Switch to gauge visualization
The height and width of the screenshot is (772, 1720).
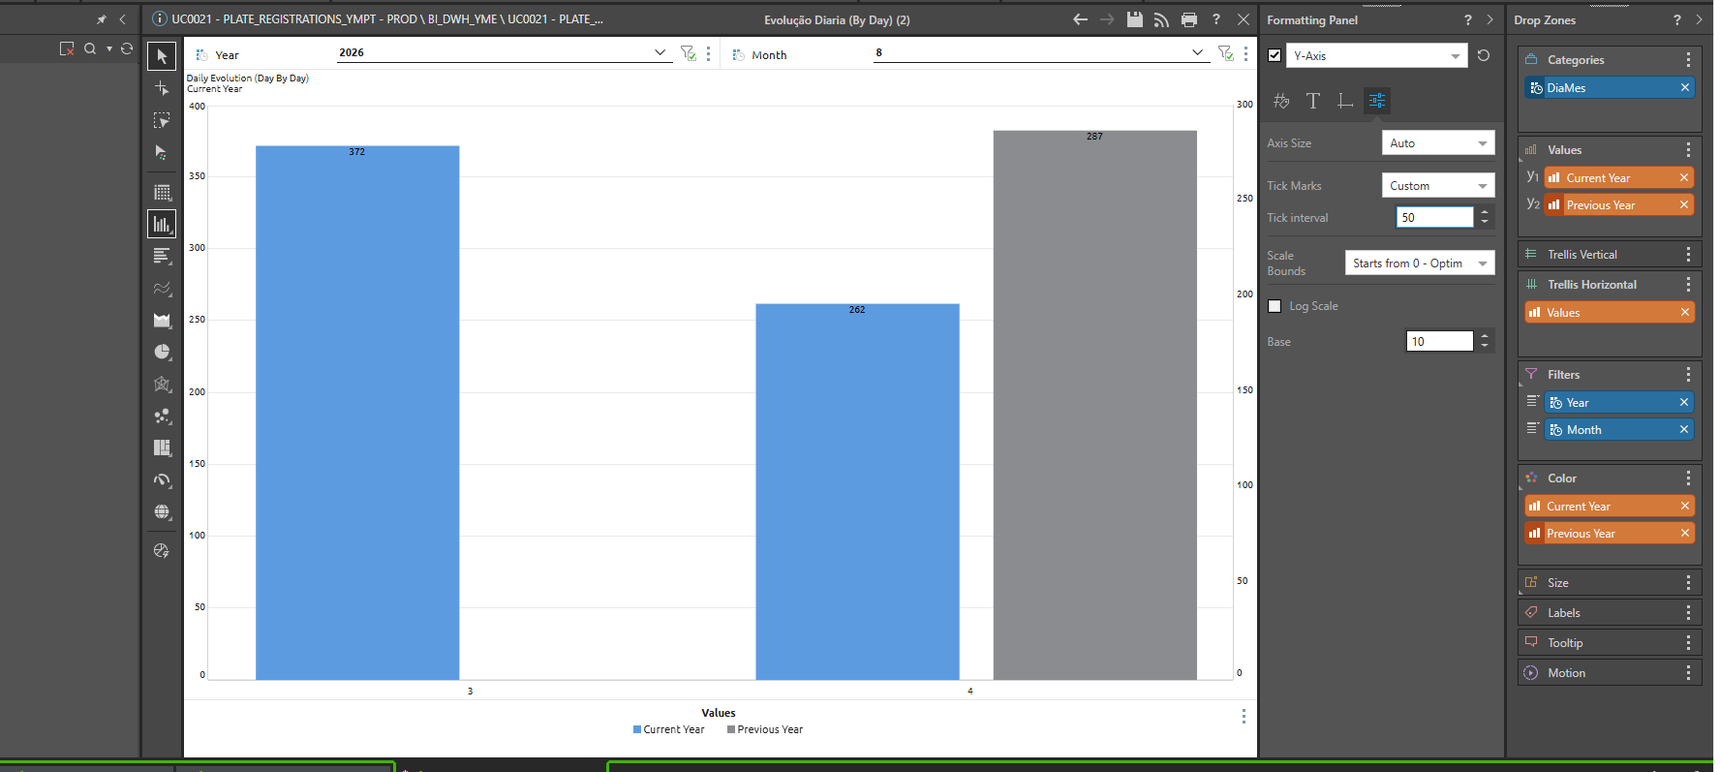(162, 480)
